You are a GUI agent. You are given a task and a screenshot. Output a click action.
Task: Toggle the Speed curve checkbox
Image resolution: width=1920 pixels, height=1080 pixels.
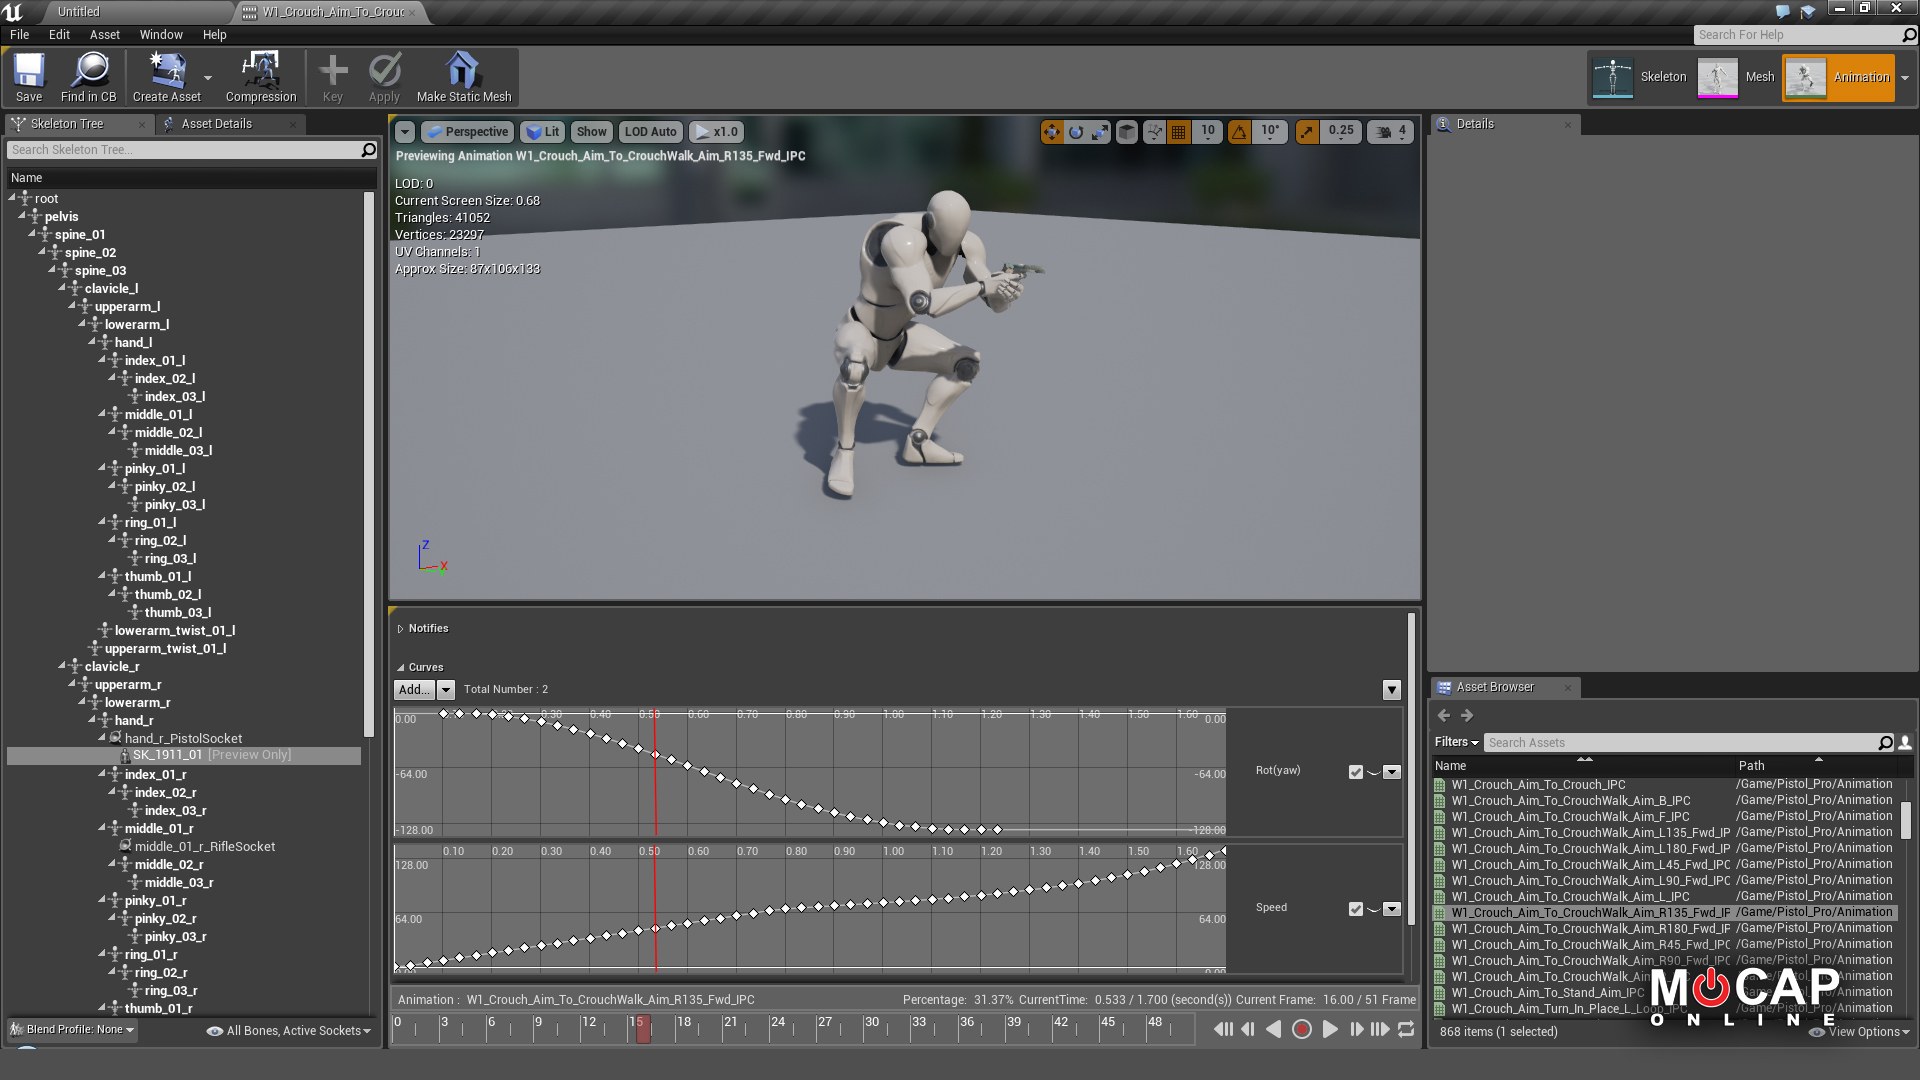[1355, 909]
